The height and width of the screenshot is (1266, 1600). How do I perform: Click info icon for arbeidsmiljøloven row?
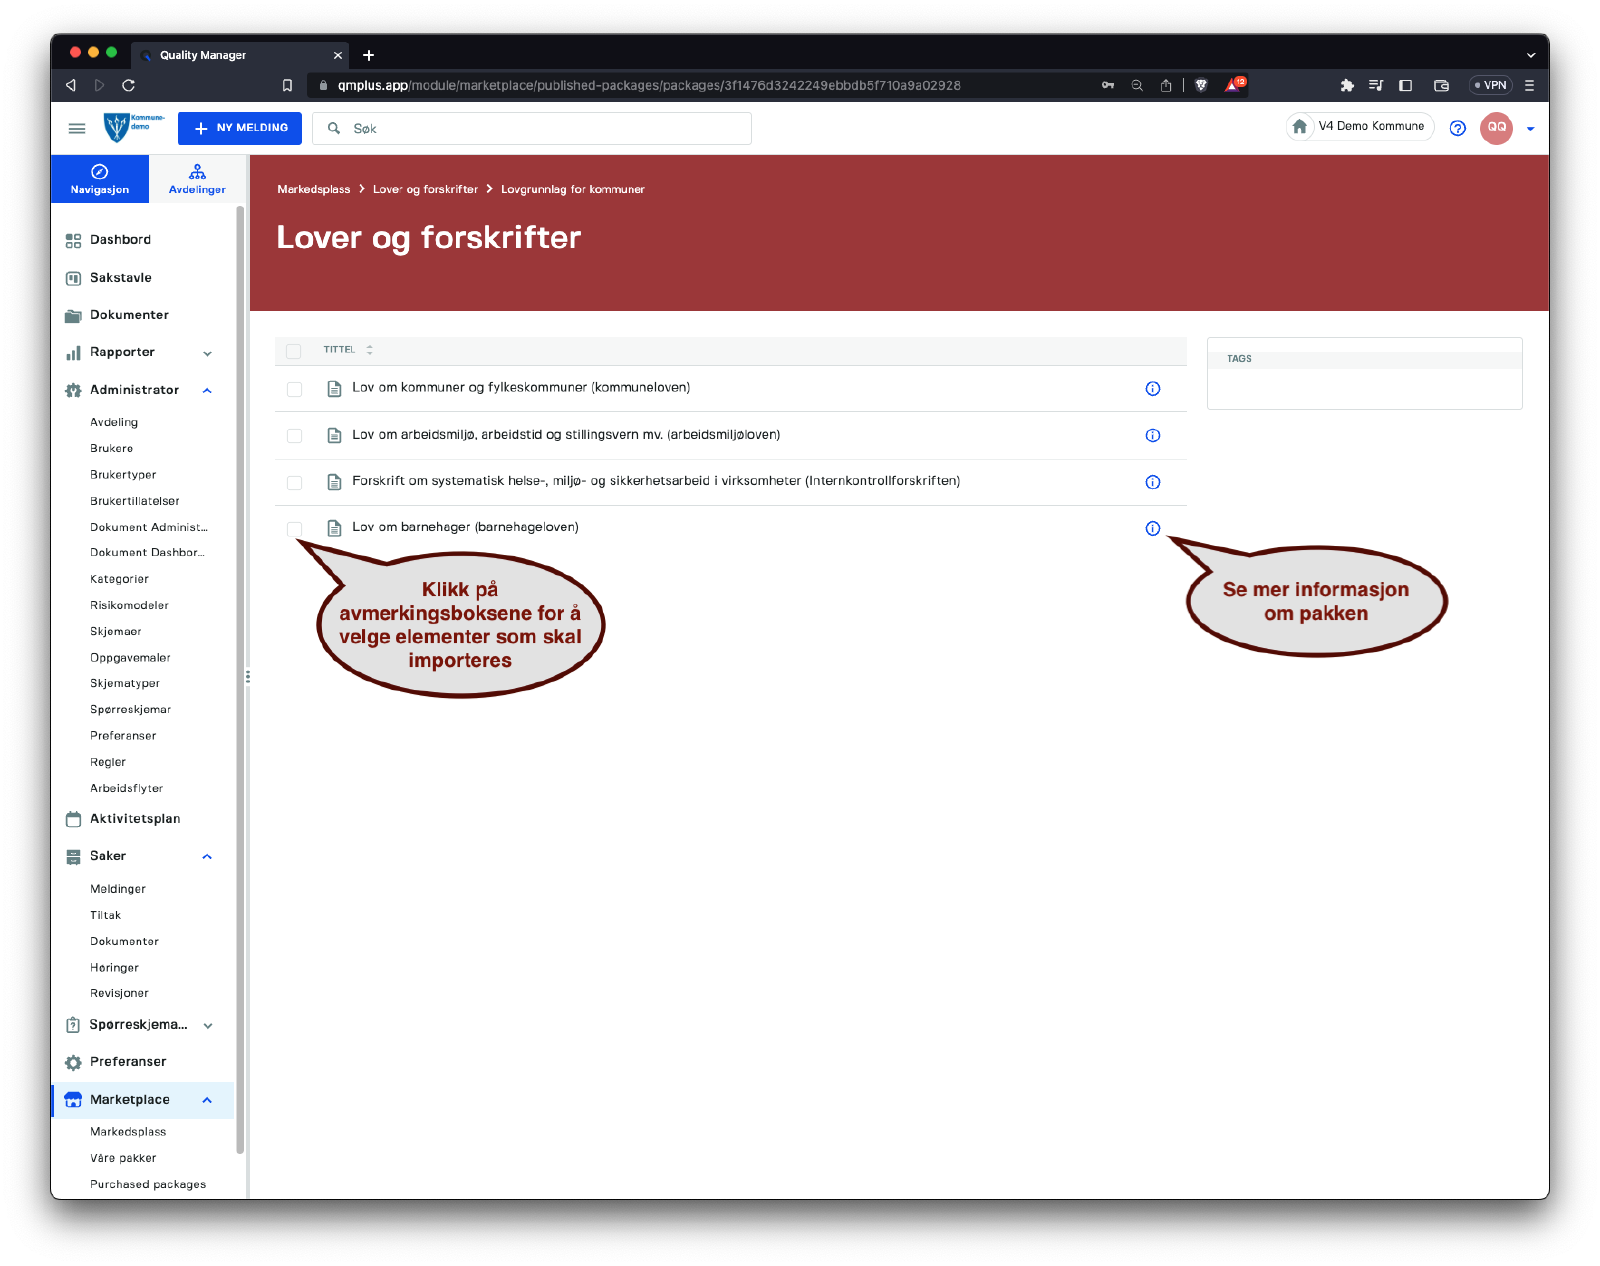1152,435
